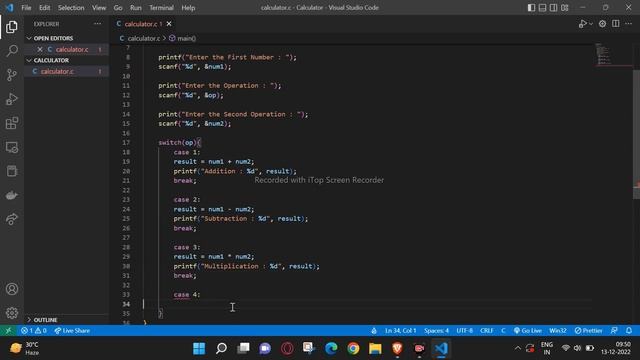Image resolution: width=640 pixels, height=360 pixels.
Task: Select Win32 configuration in status bar
Action: 558,331
